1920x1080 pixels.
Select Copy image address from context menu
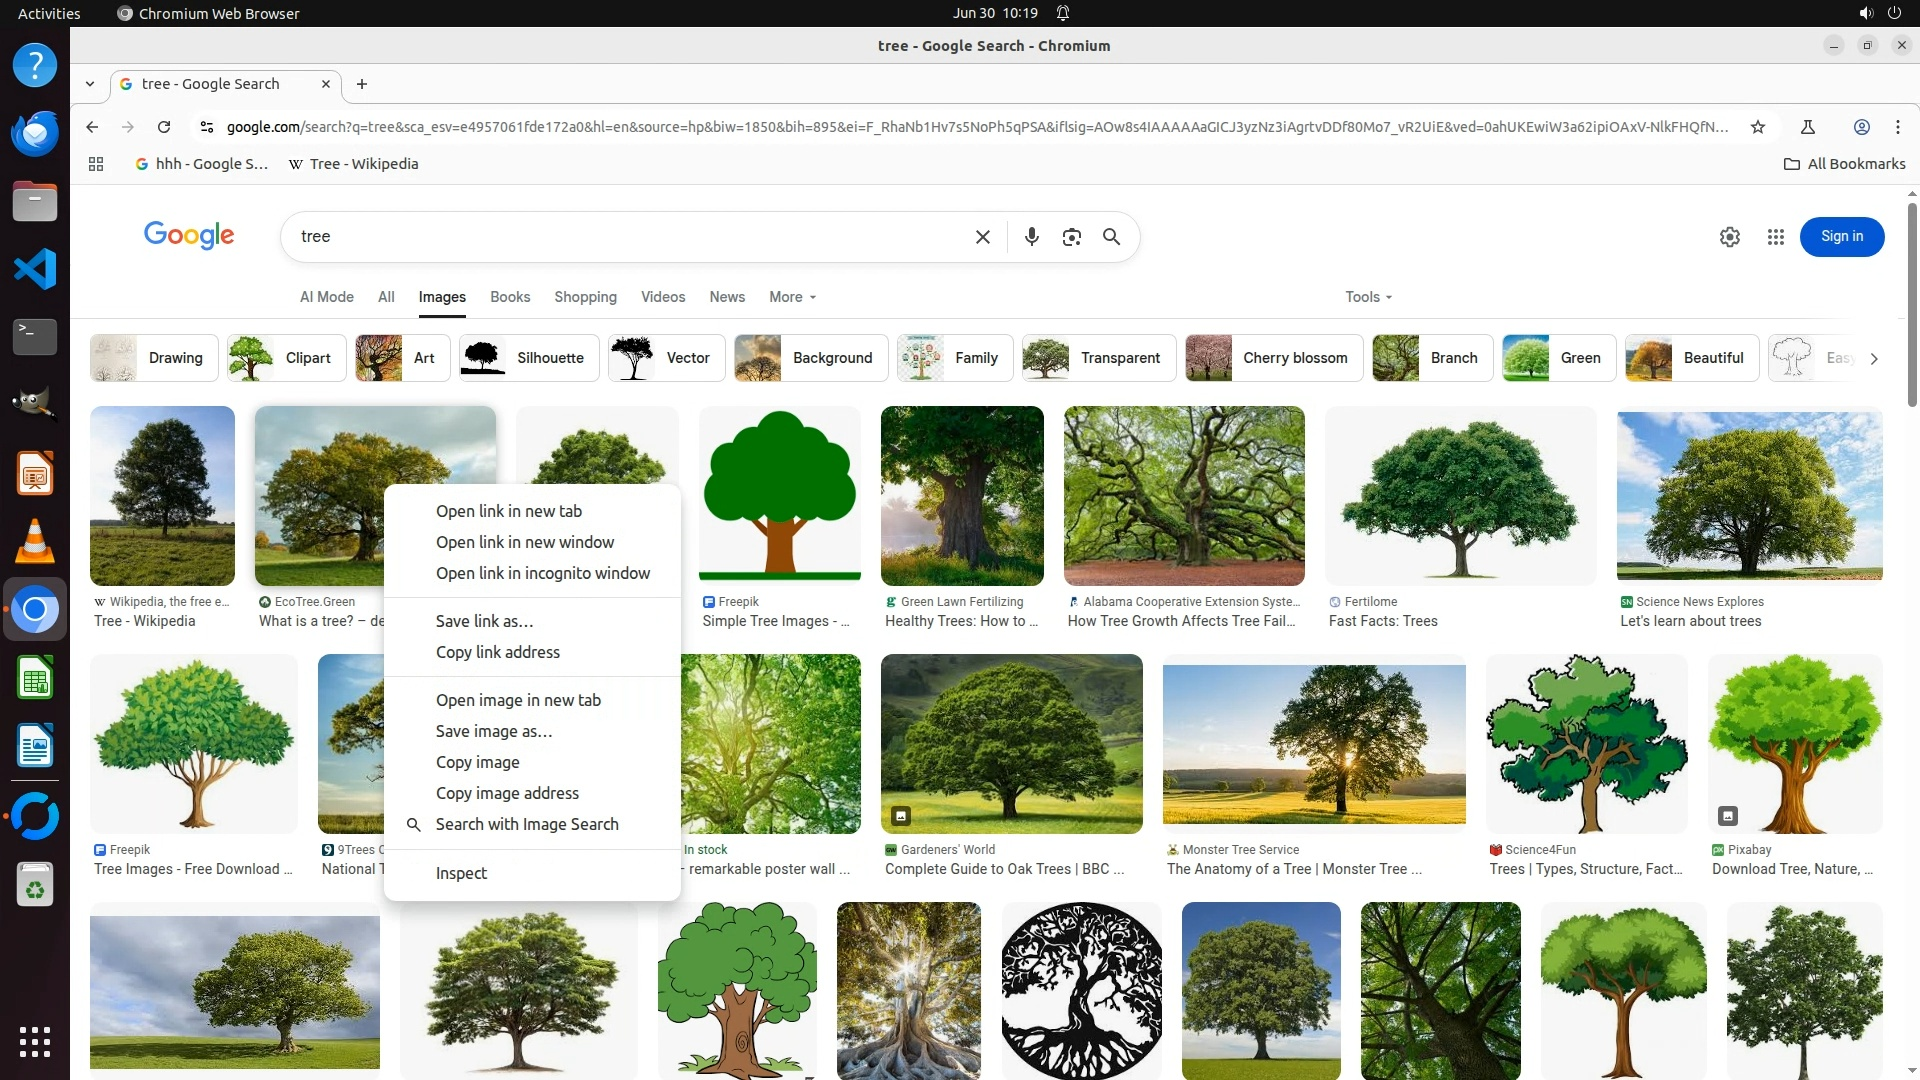pos(507,793)
